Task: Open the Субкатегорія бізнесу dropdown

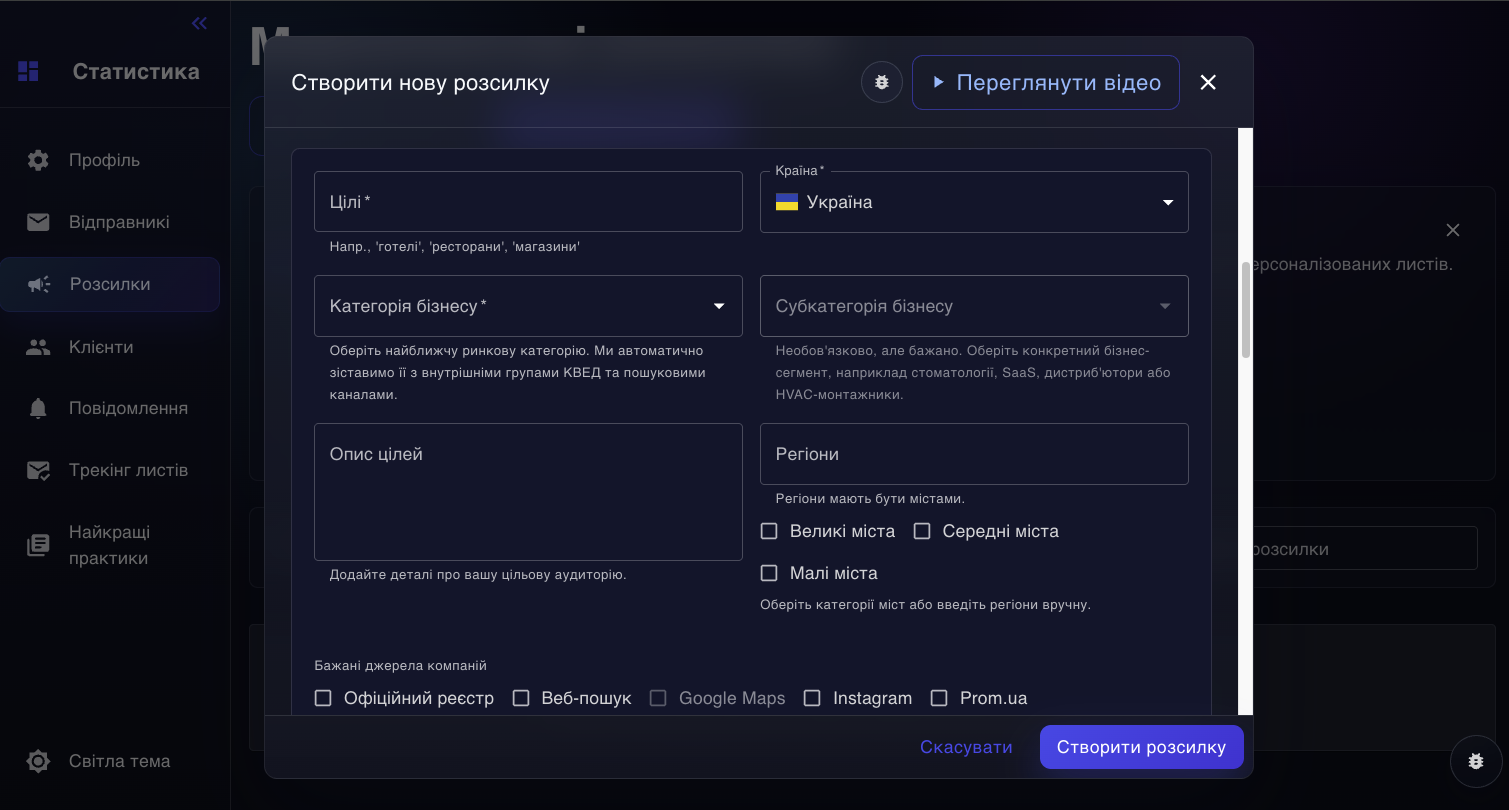Action: point(973,306)
